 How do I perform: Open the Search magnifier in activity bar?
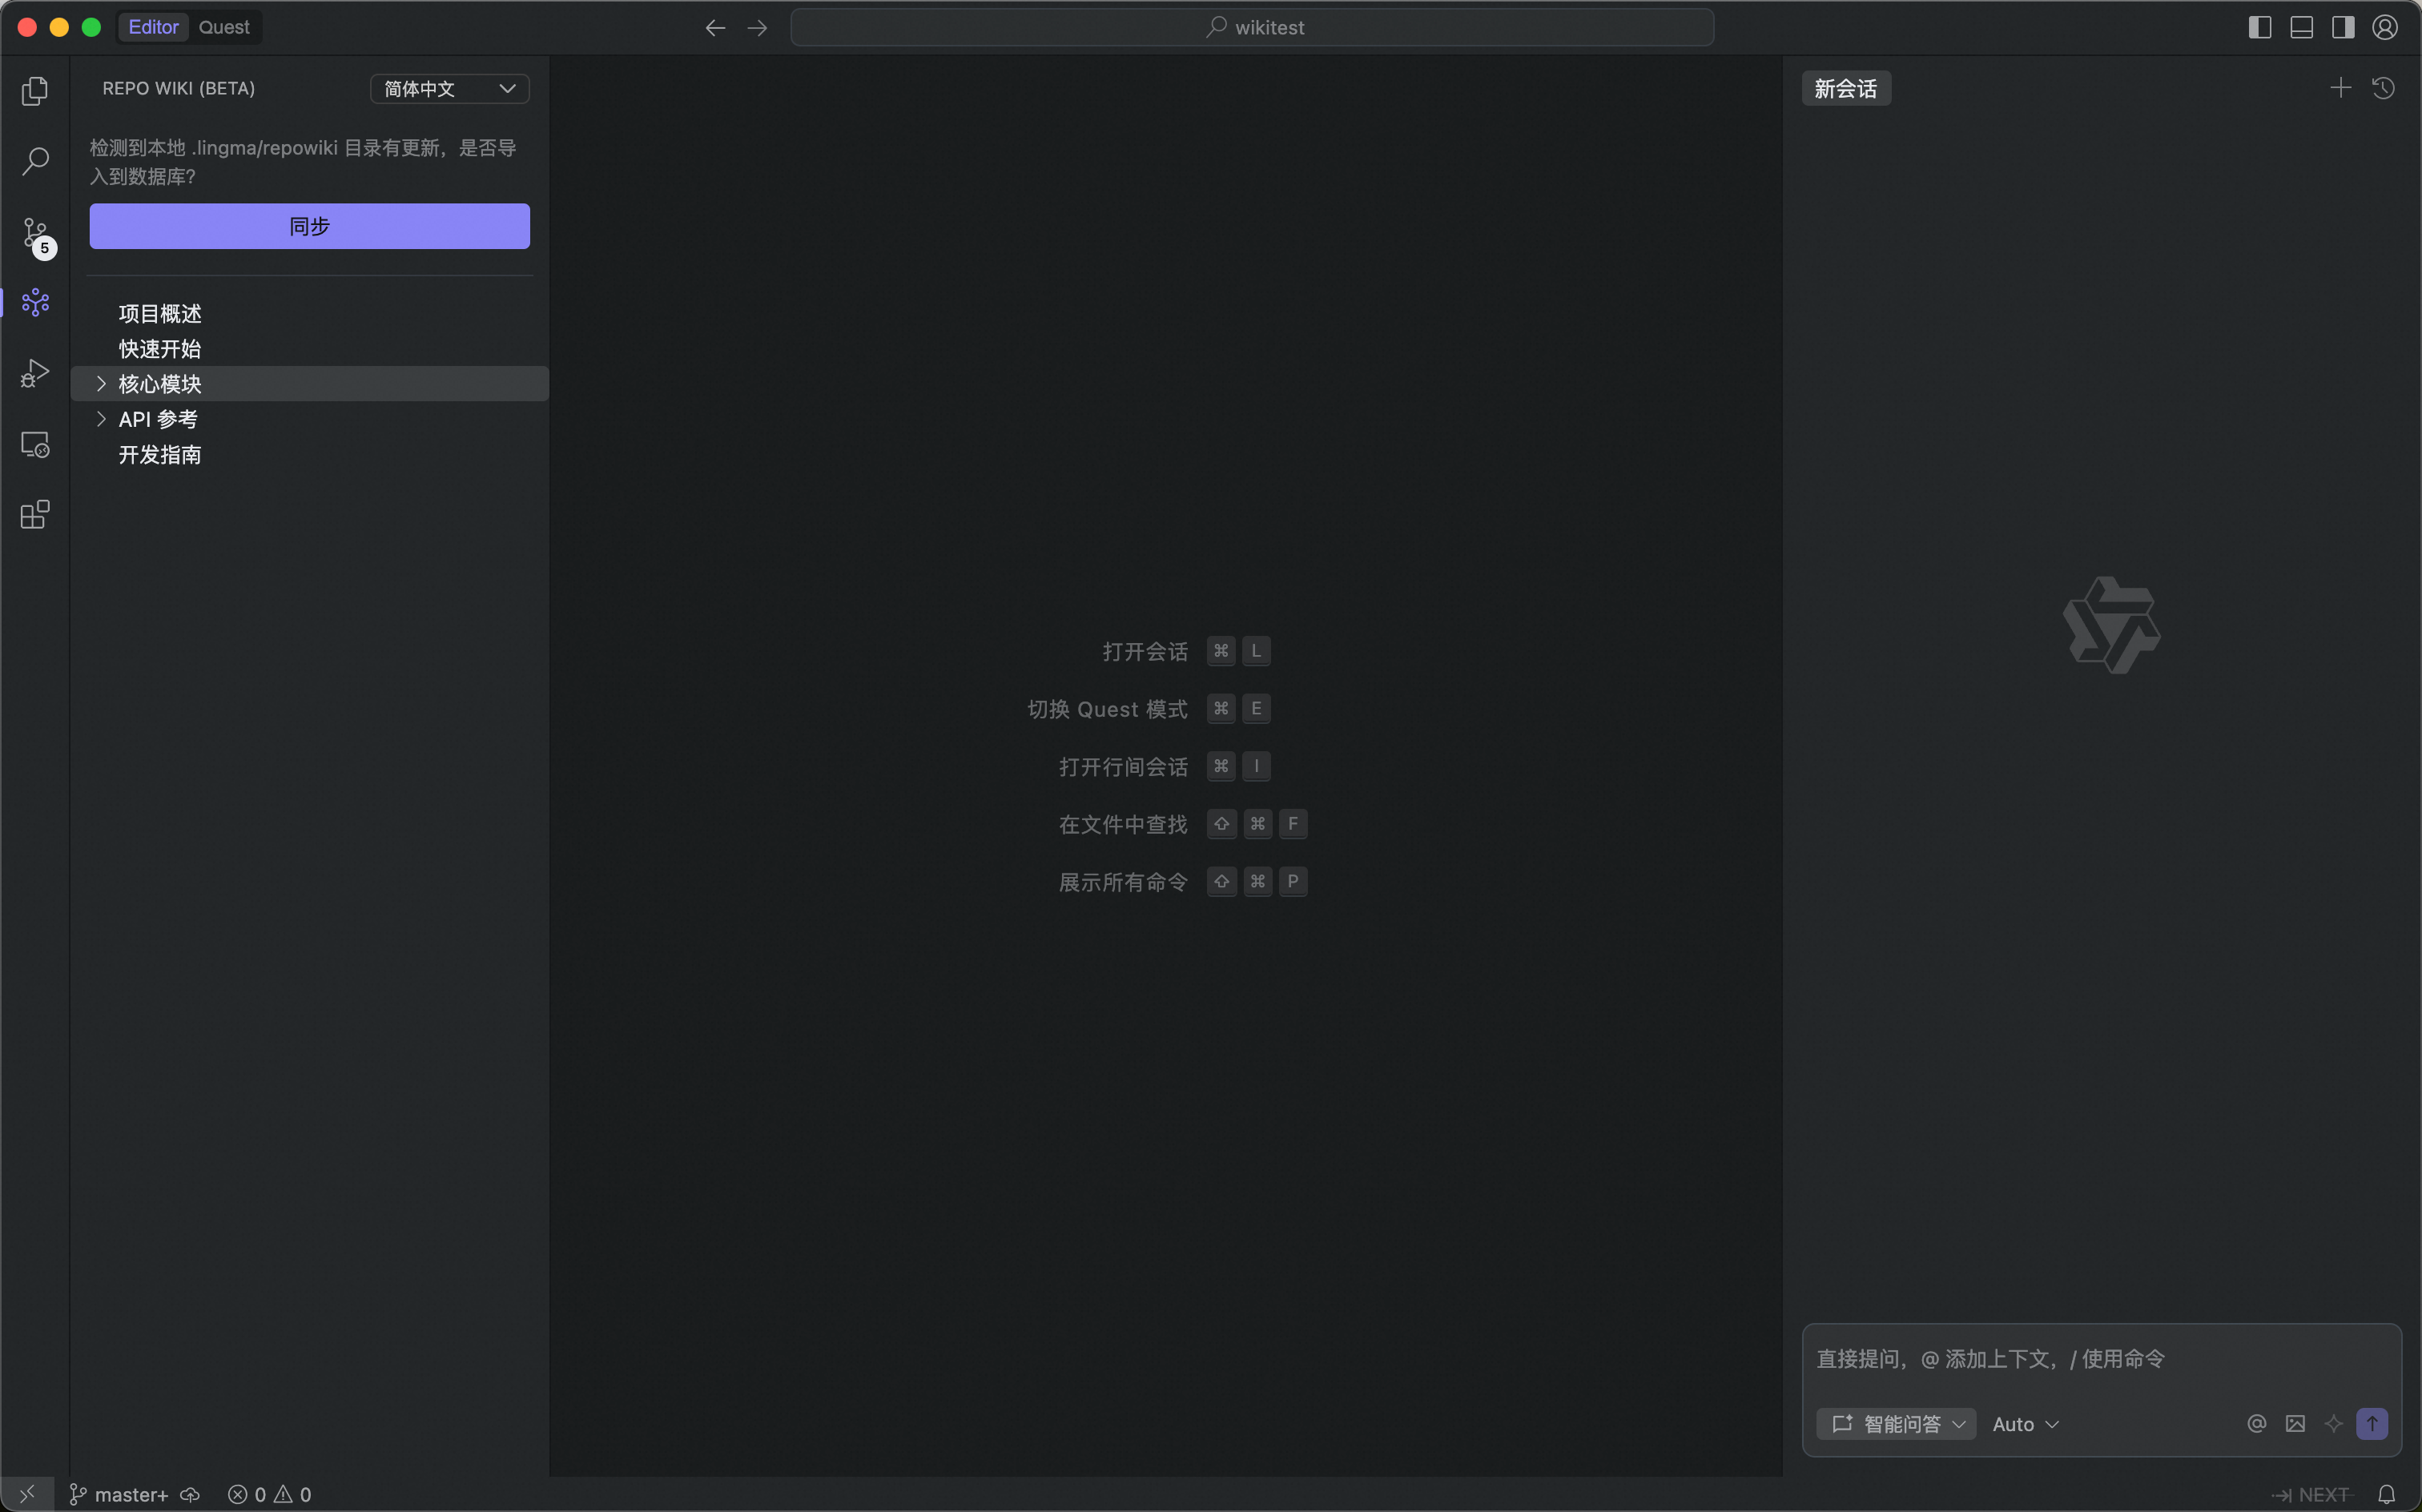point(35,161)
